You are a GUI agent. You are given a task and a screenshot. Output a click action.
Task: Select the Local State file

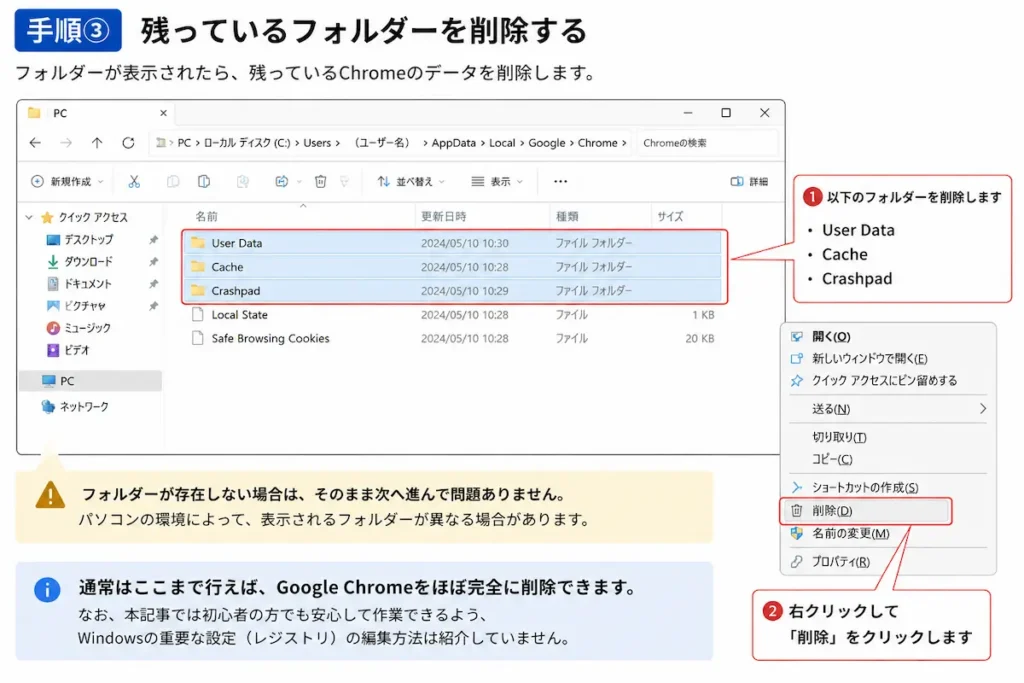[453, 315]
